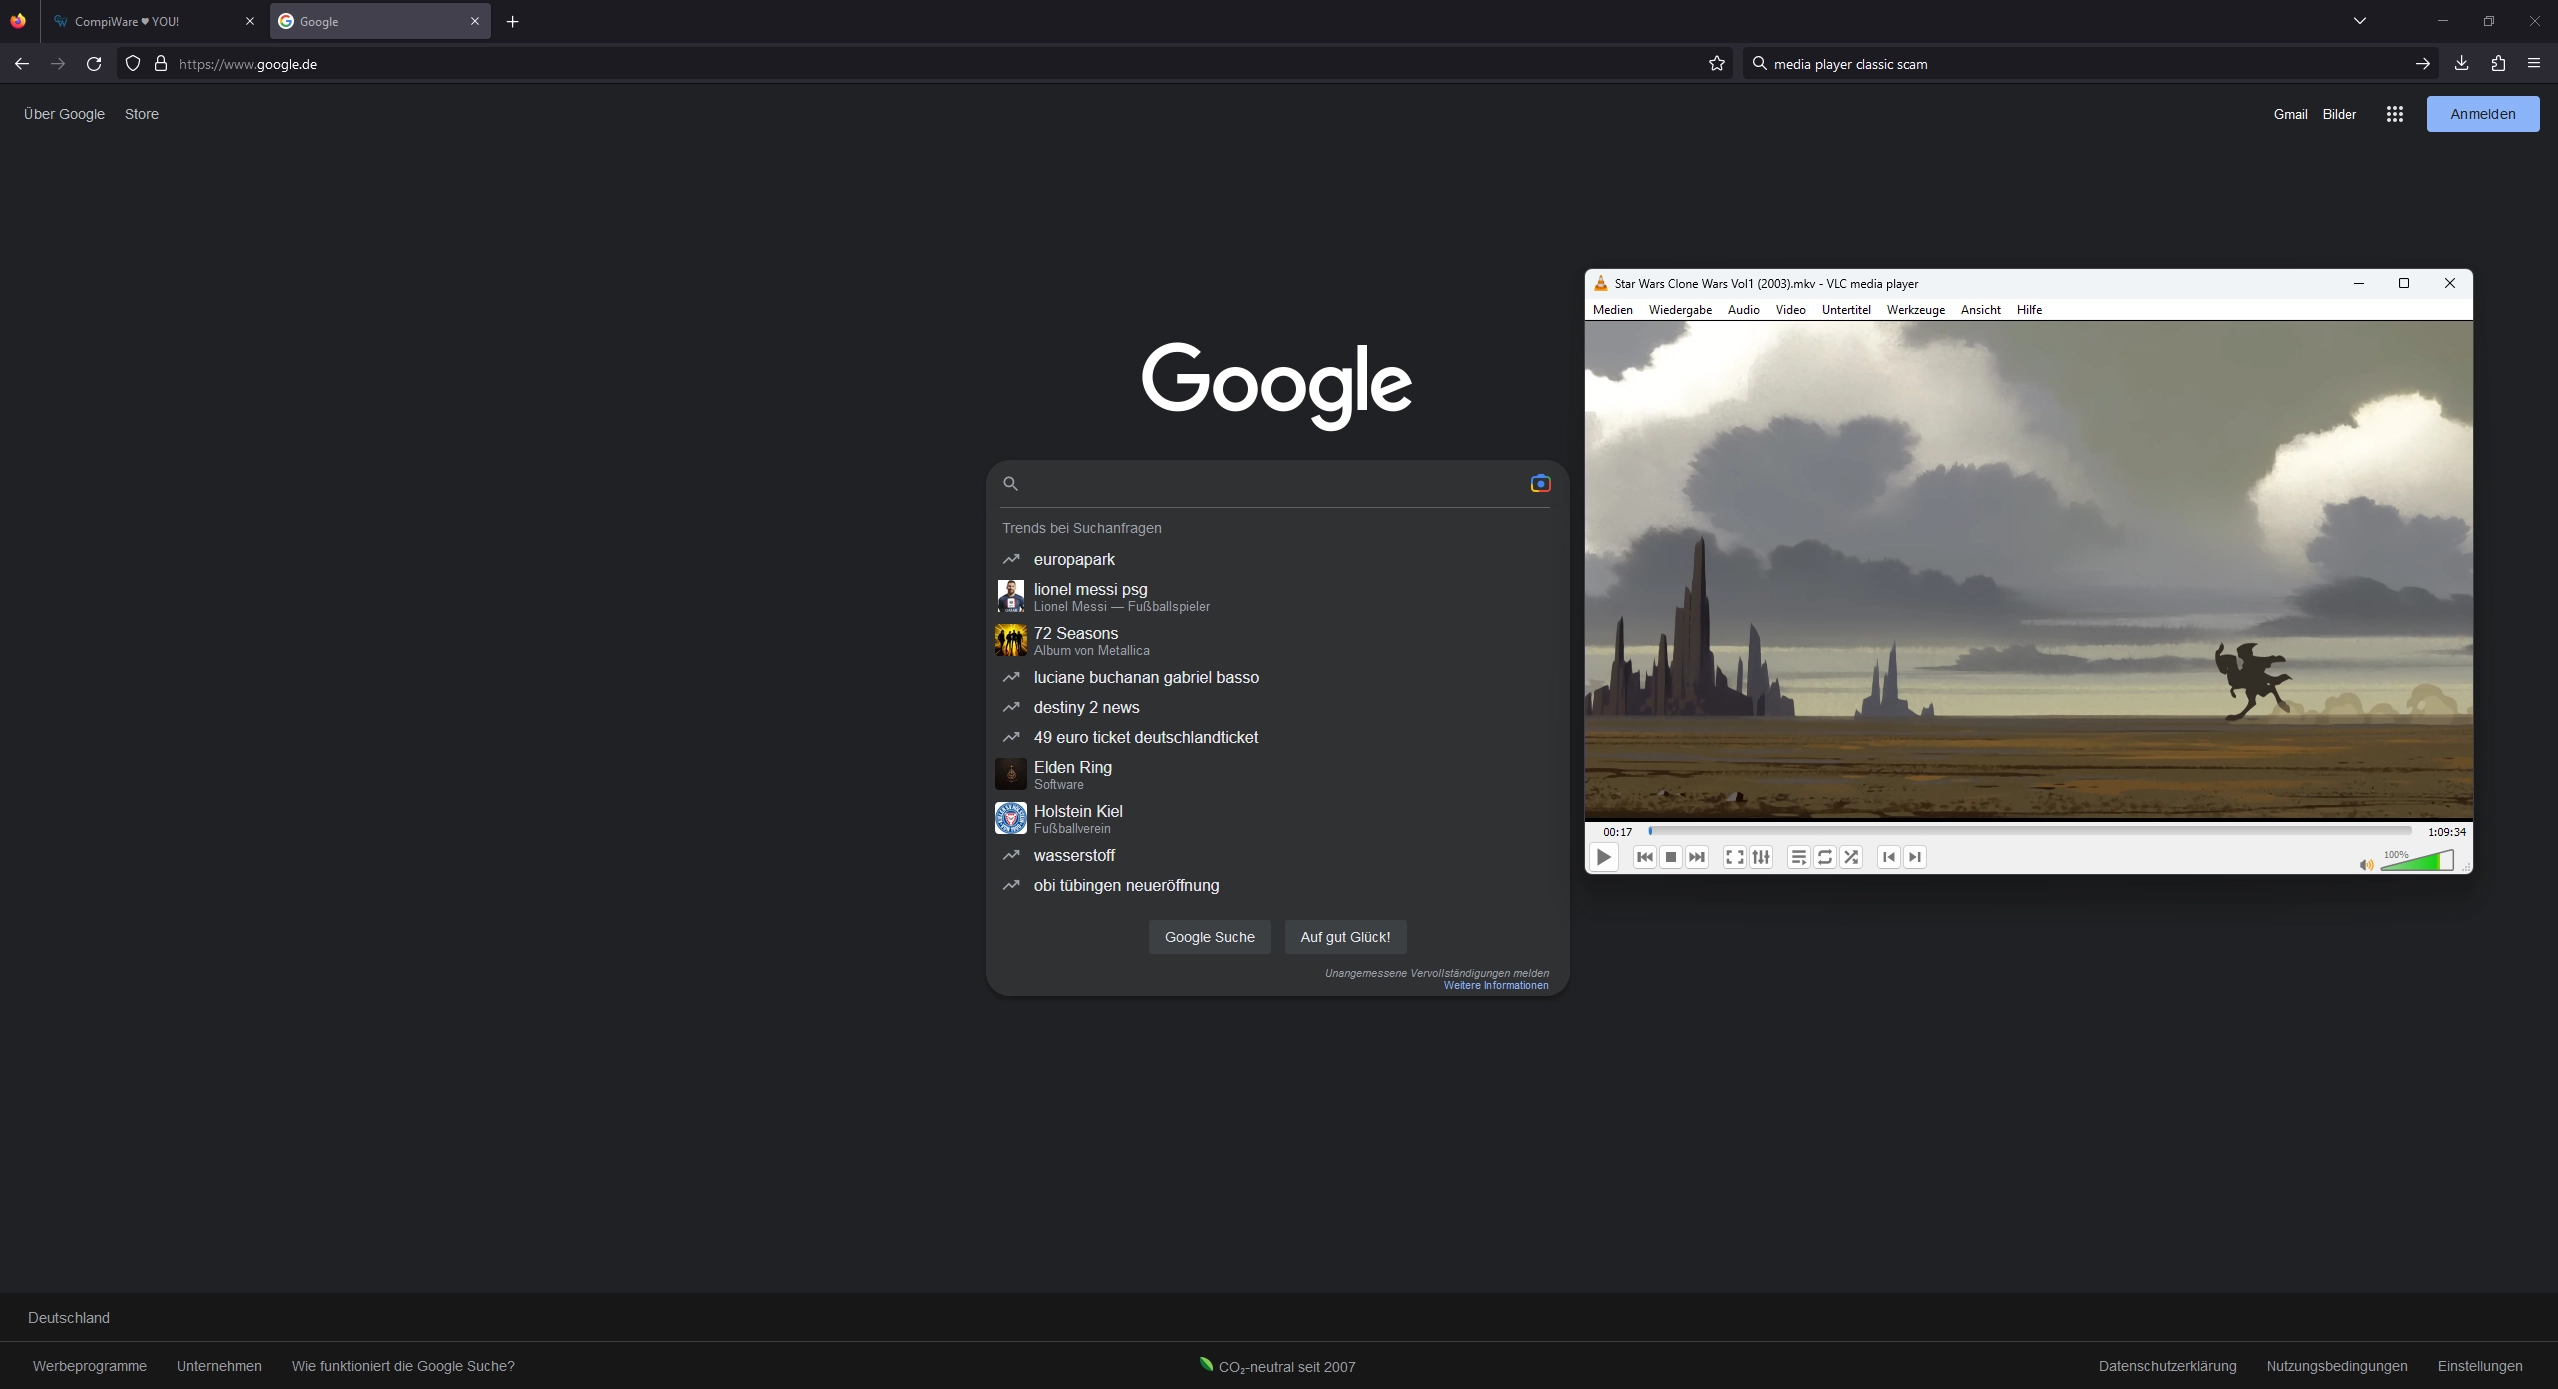2558x1389 pixels.
Task: Open Gmail link
Action: [2290, 114]
